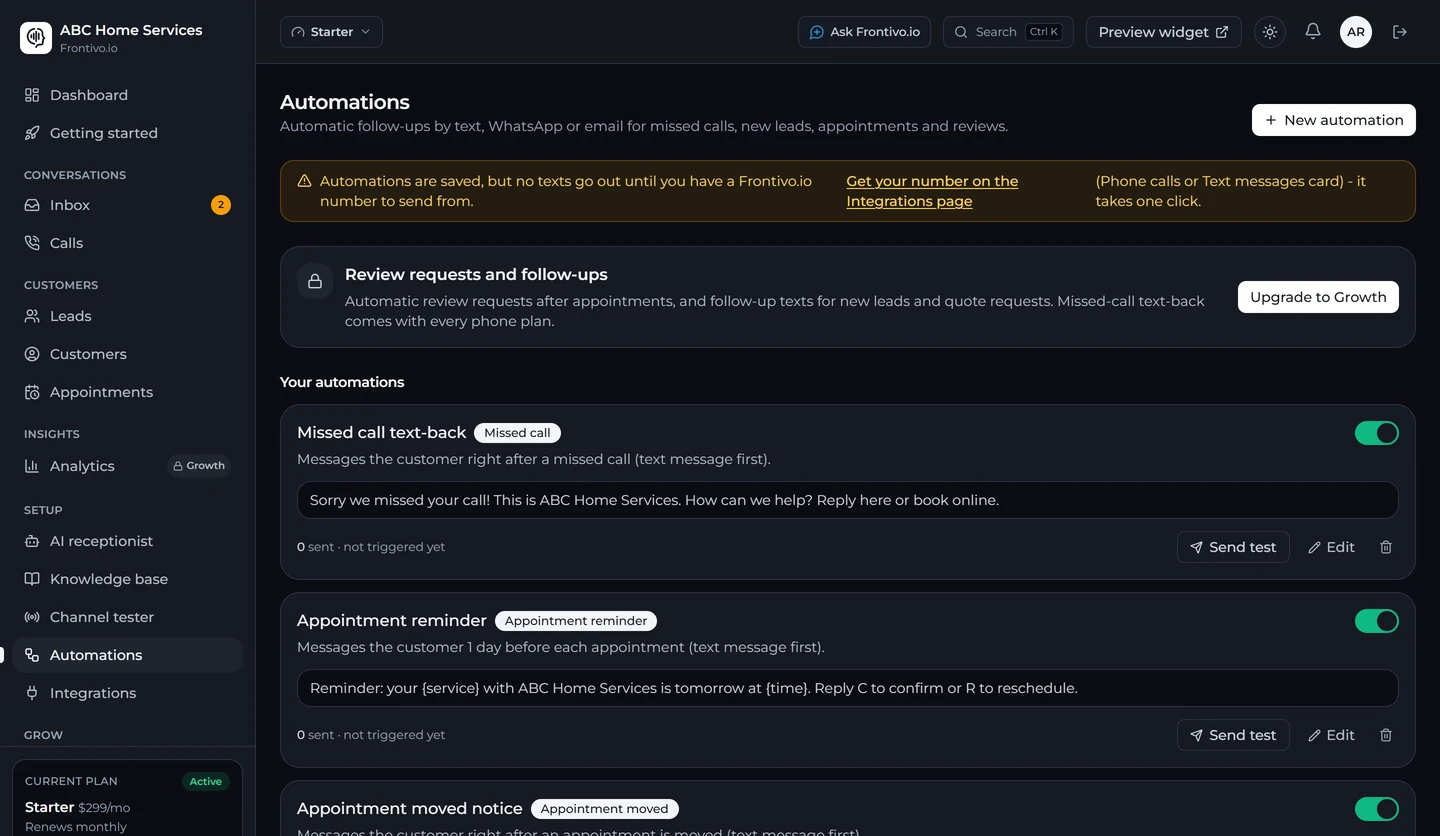The image size is (1440, 836).
Task: Click the lock icon on Review requests card
Action: [315, 281]
